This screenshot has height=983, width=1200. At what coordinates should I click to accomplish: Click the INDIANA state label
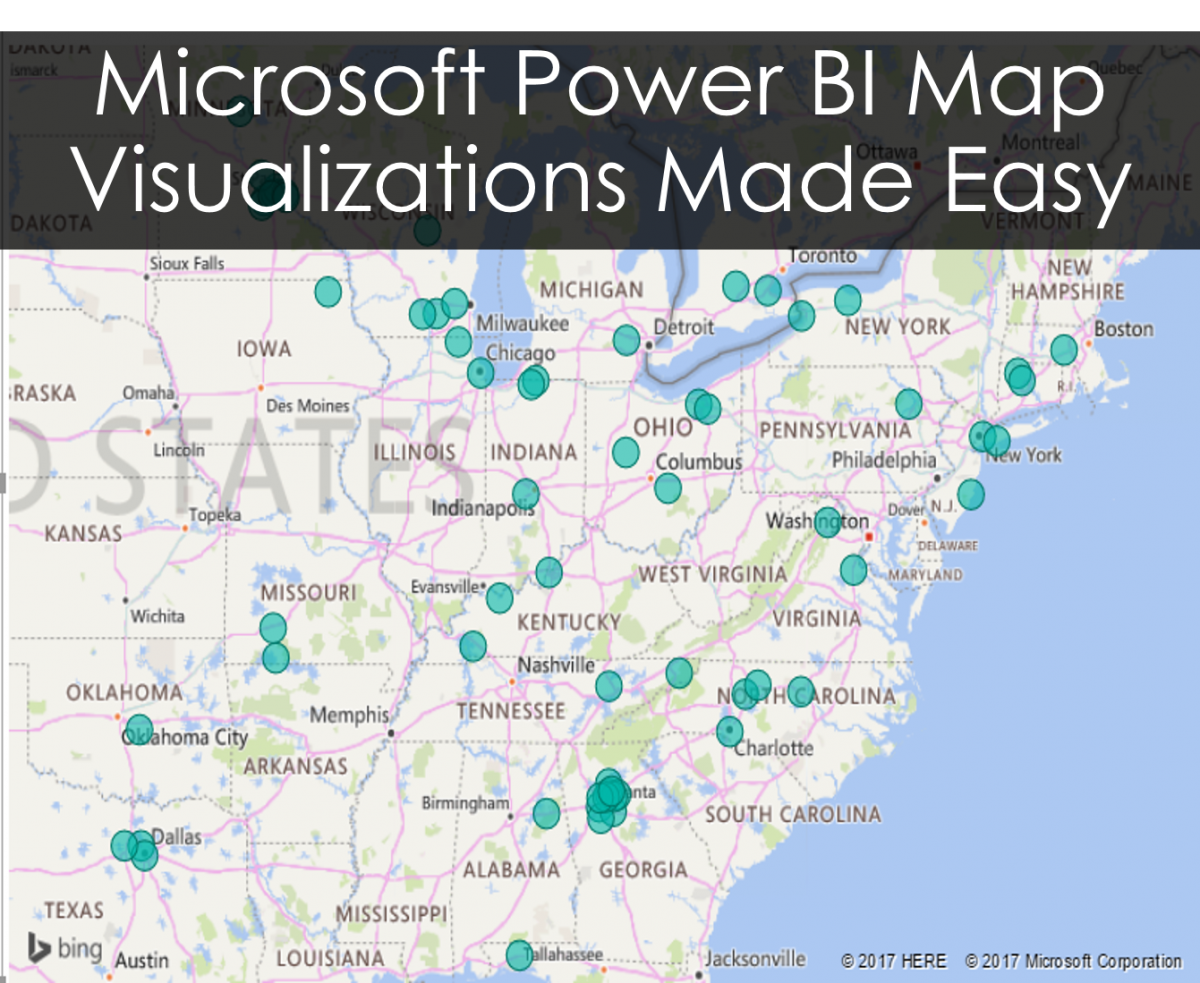pos(534,453)
